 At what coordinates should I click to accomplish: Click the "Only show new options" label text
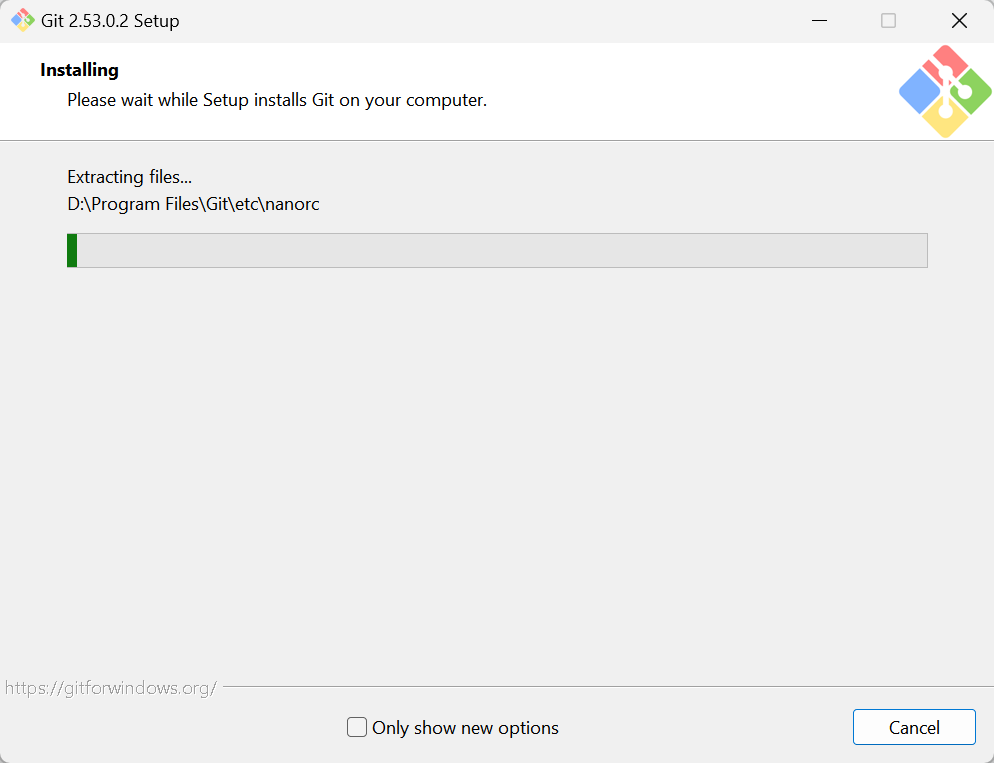pos(465,728)
